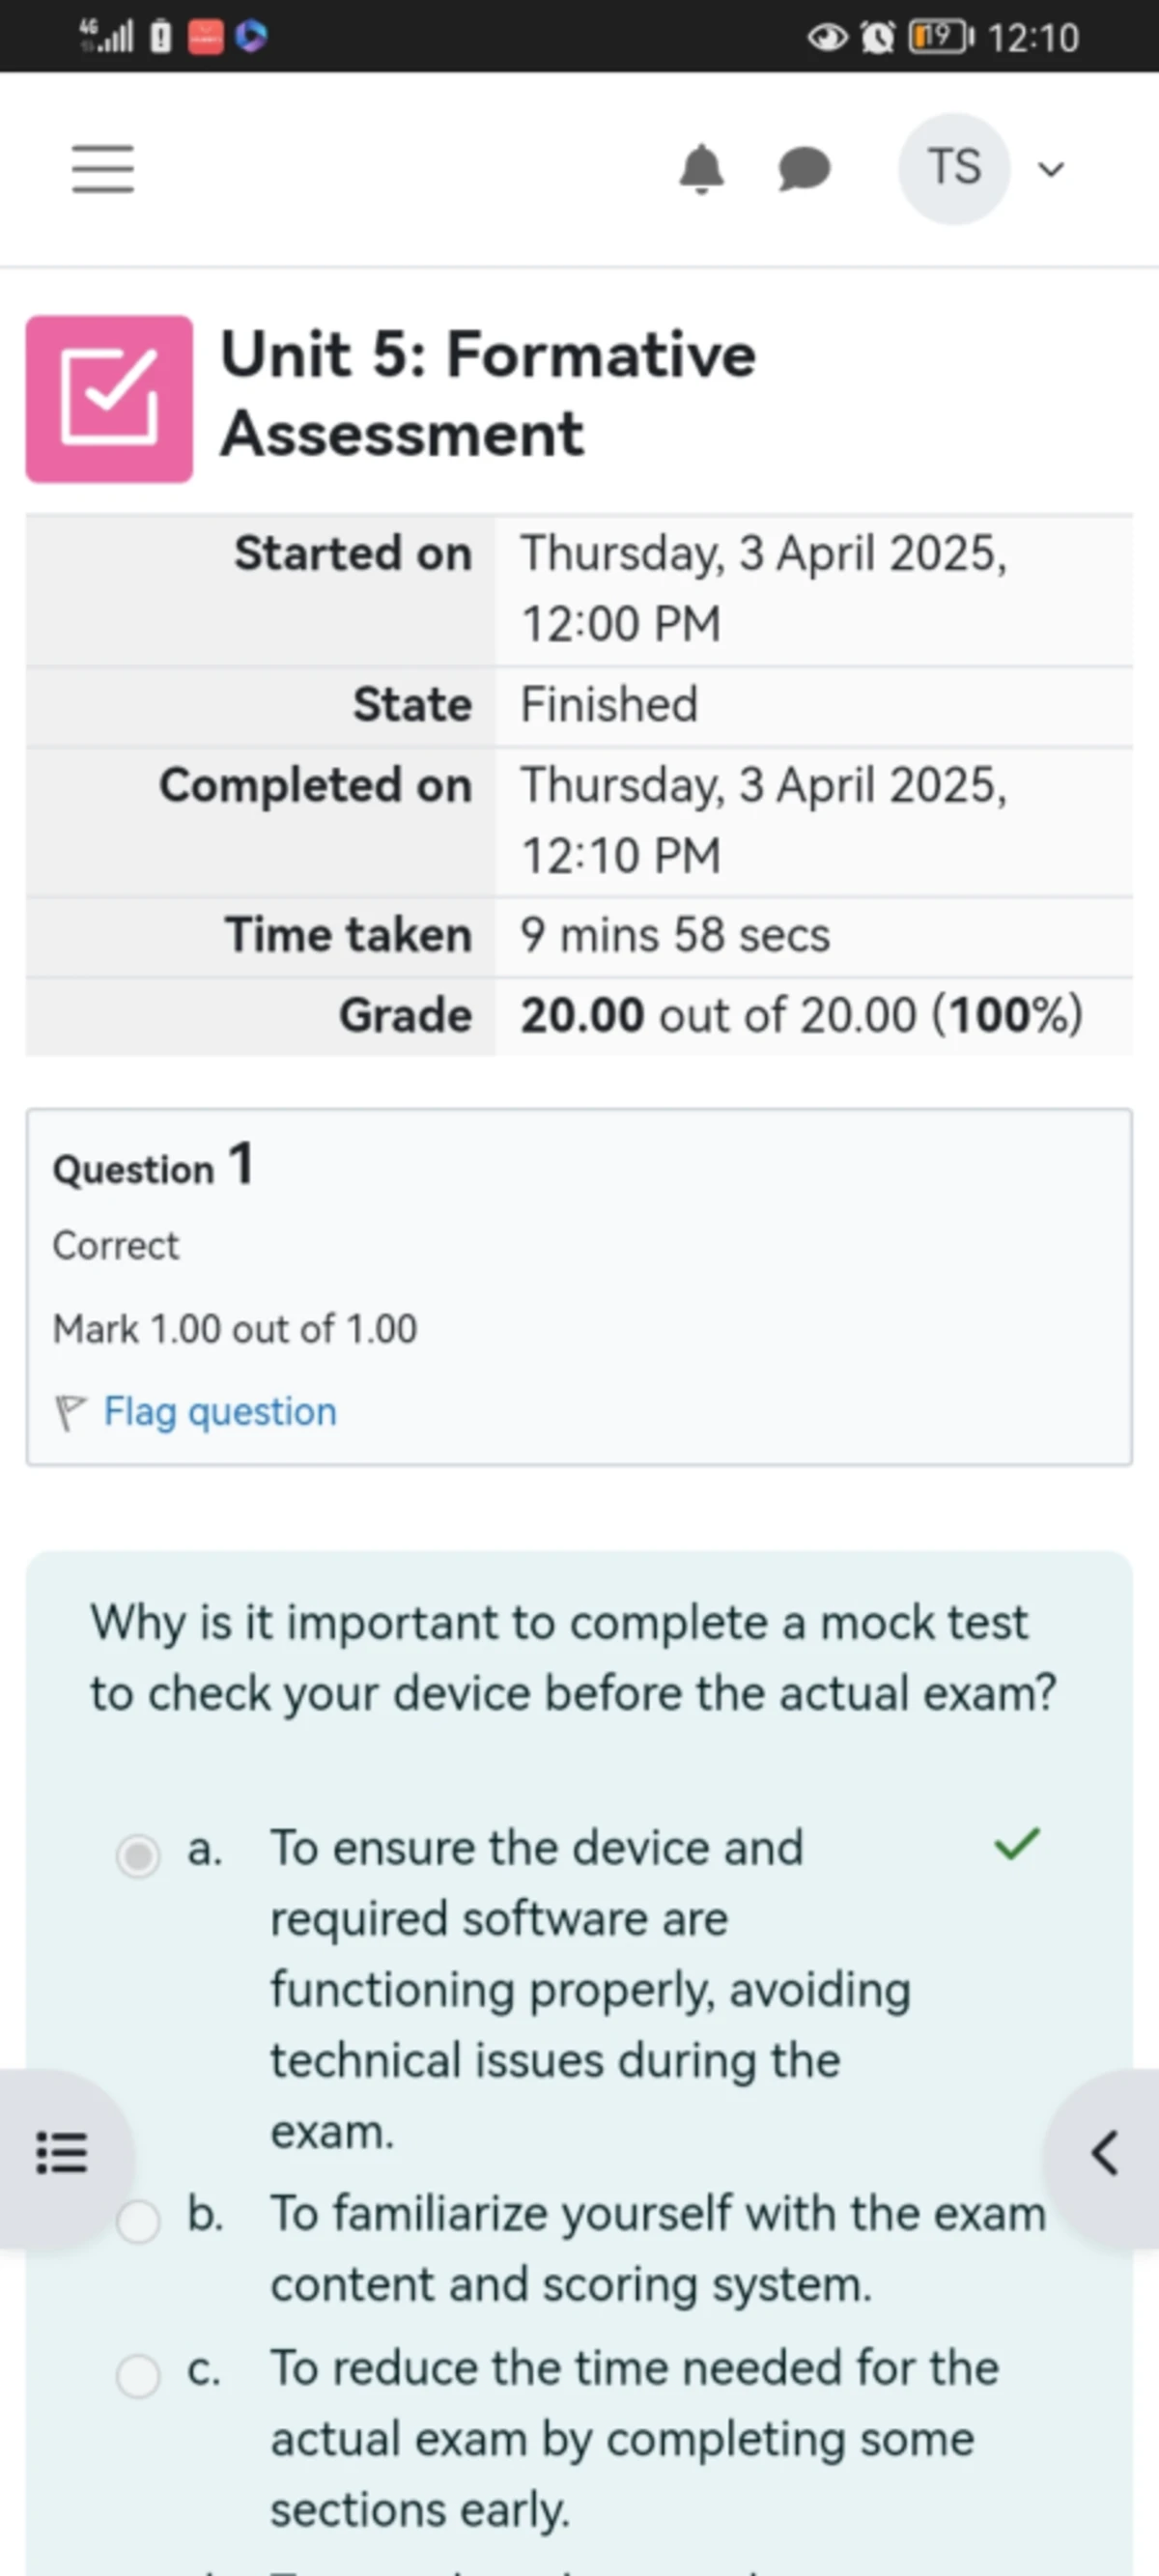Select radio option a
The height and width of the screenshot is (2576, 1159).
(x=138, y=1856)
